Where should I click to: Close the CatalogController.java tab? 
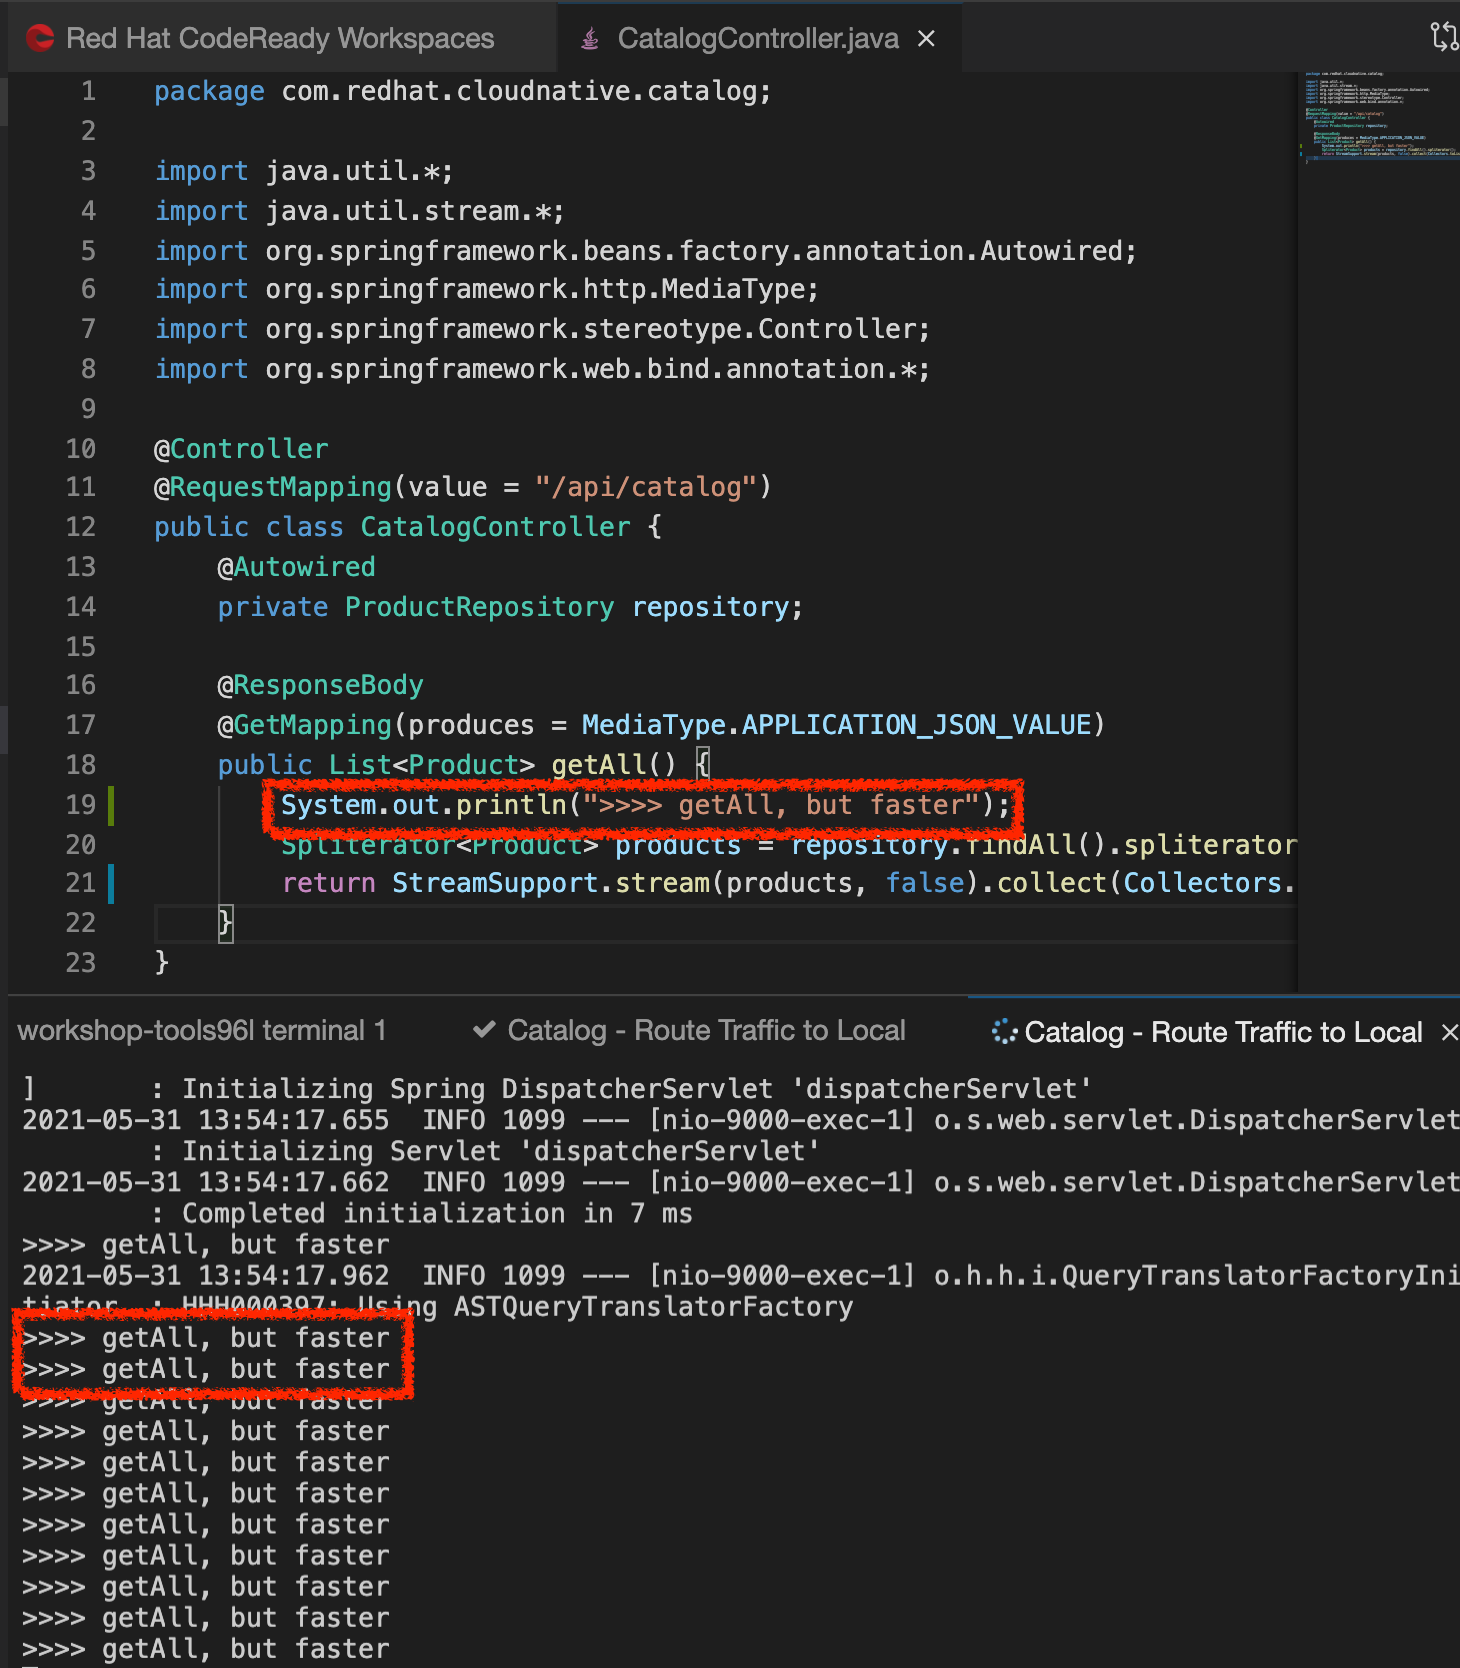927,38
